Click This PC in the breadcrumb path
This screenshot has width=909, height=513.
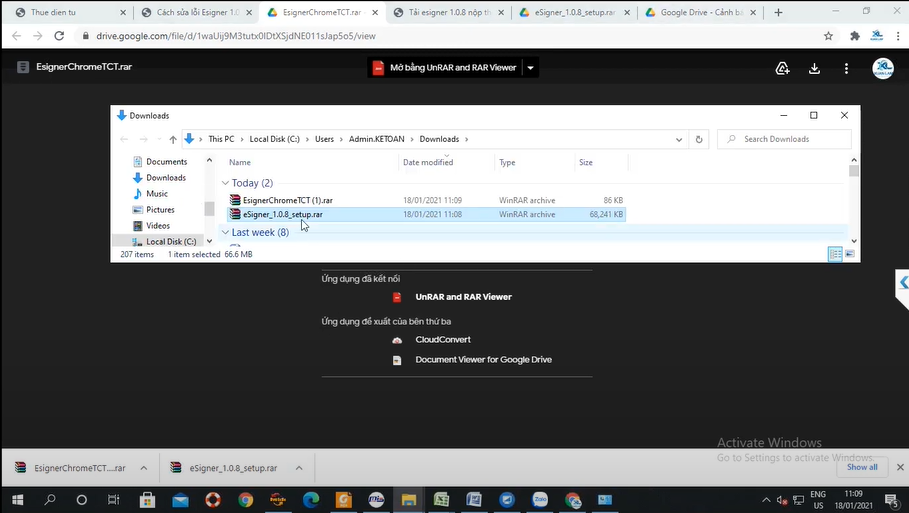pos(221,139)
